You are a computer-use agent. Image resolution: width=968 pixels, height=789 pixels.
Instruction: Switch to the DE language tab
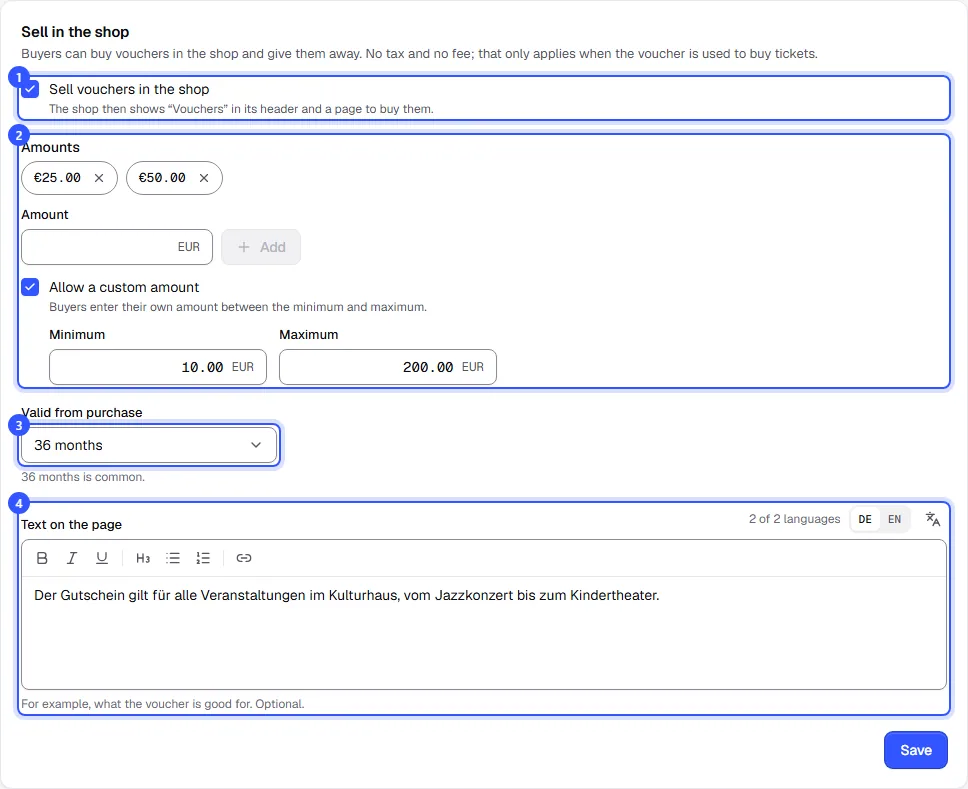point(865,519)
